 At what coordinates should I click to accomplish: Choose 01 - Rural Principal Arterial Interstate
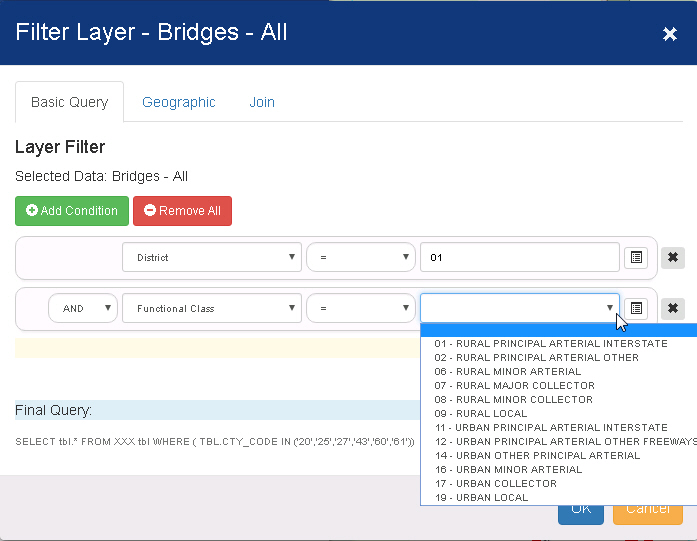pyautogui.click(x=550, y=344)
